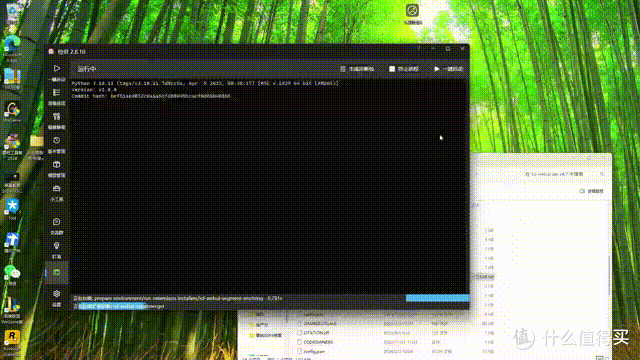Click the Python version console line

pyautogui.click(x=205, y=83)
